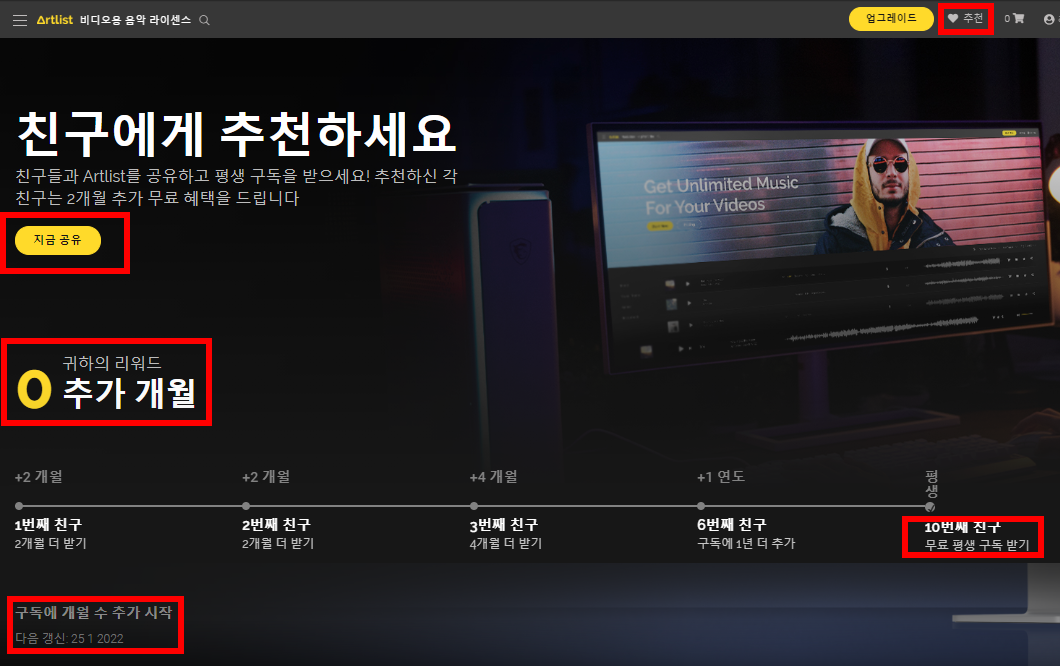This screenshot has width=1060, height=666.
Task: Select the 1번째 친구 timeline marker
Action: click(19, 506)
